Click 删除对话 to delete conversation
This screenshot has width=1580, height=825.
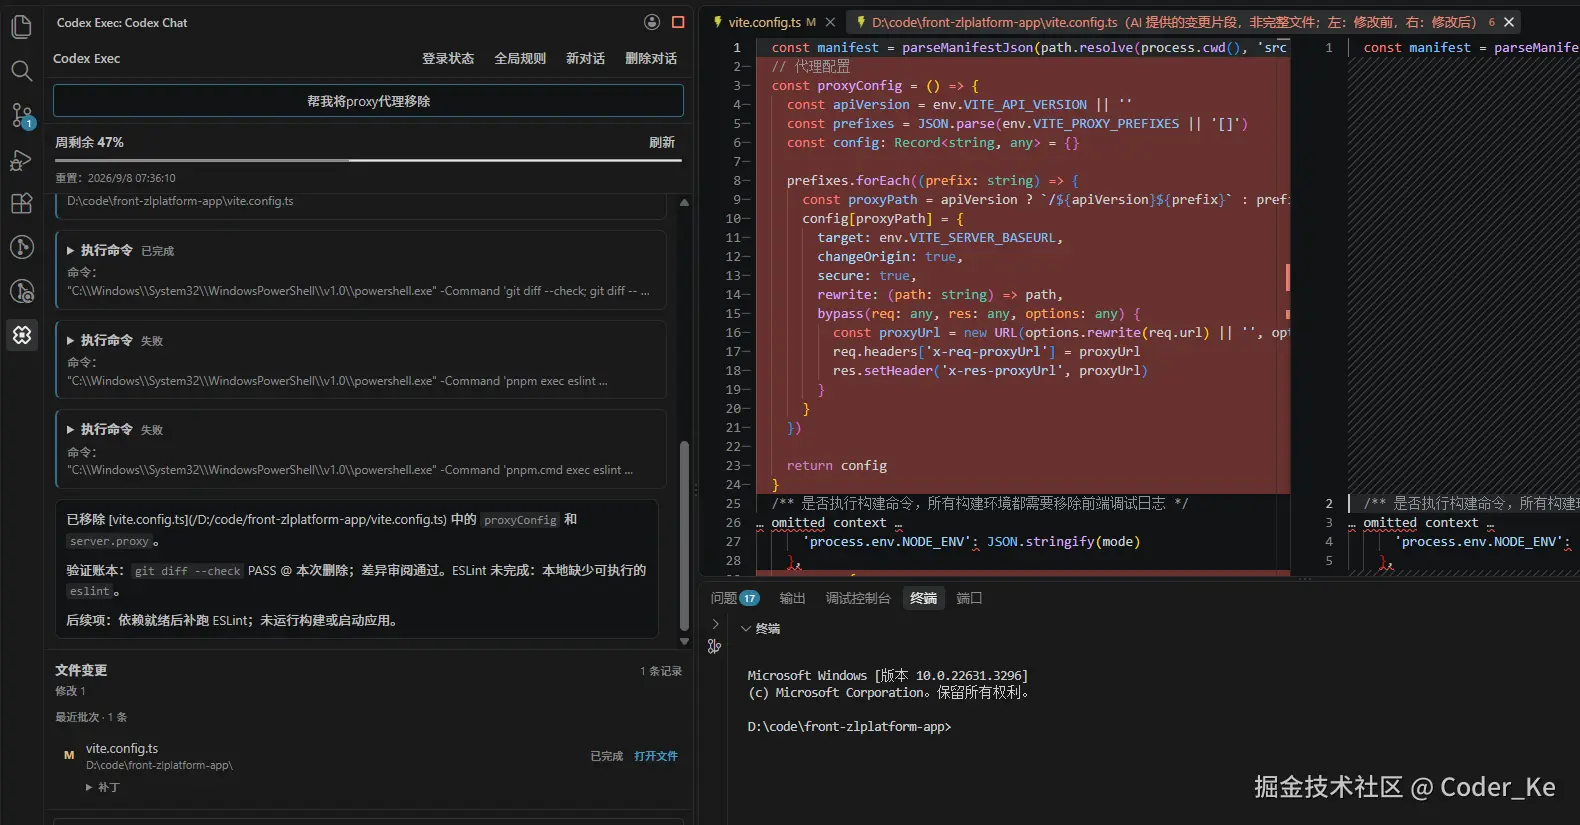pos(651,59)
